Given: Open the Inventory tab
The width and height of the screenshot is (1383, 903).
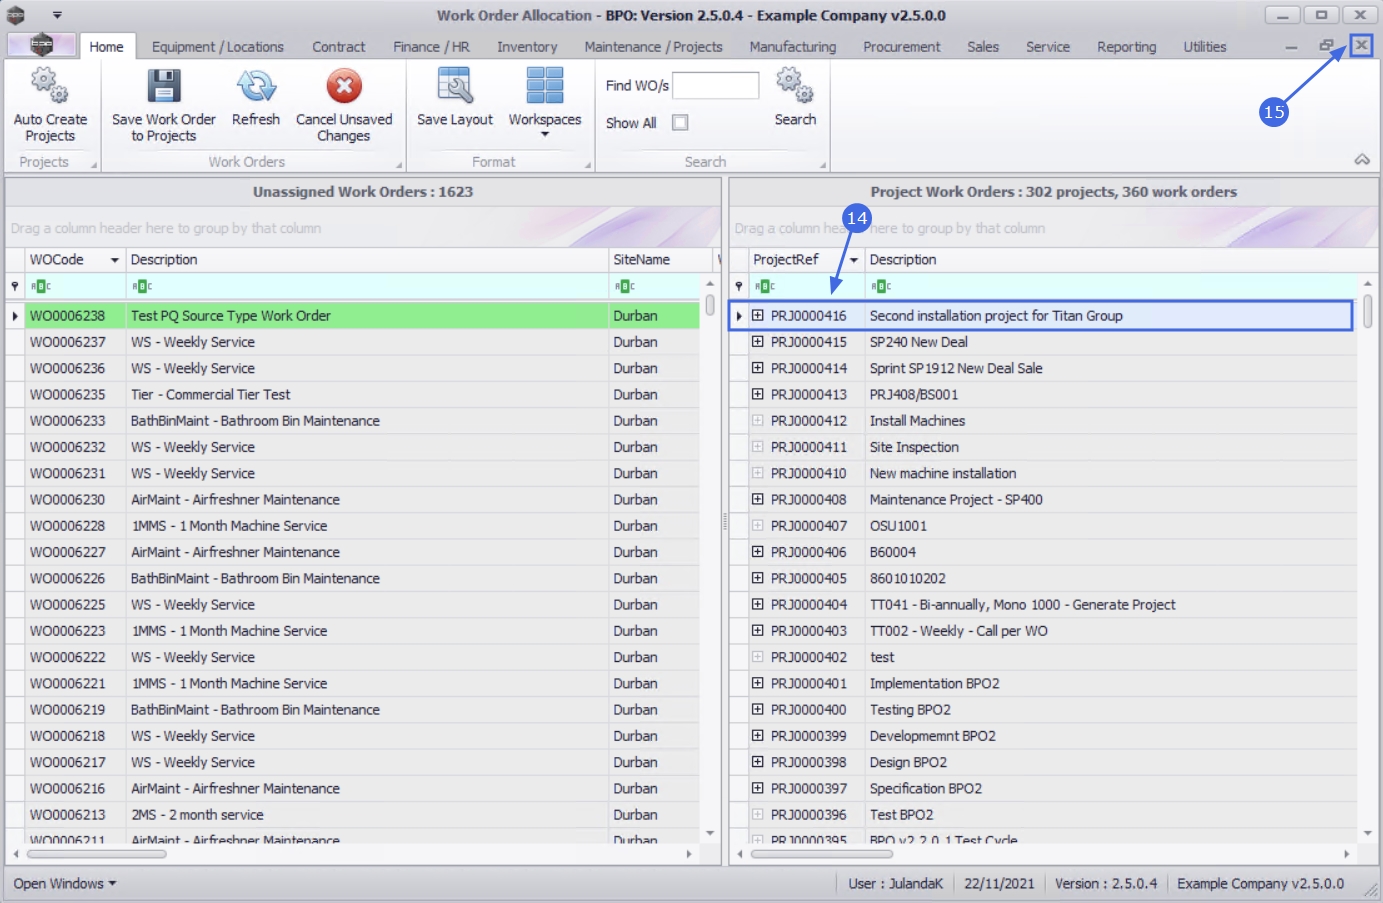Looking at the screenshot, I should point(527,47).
